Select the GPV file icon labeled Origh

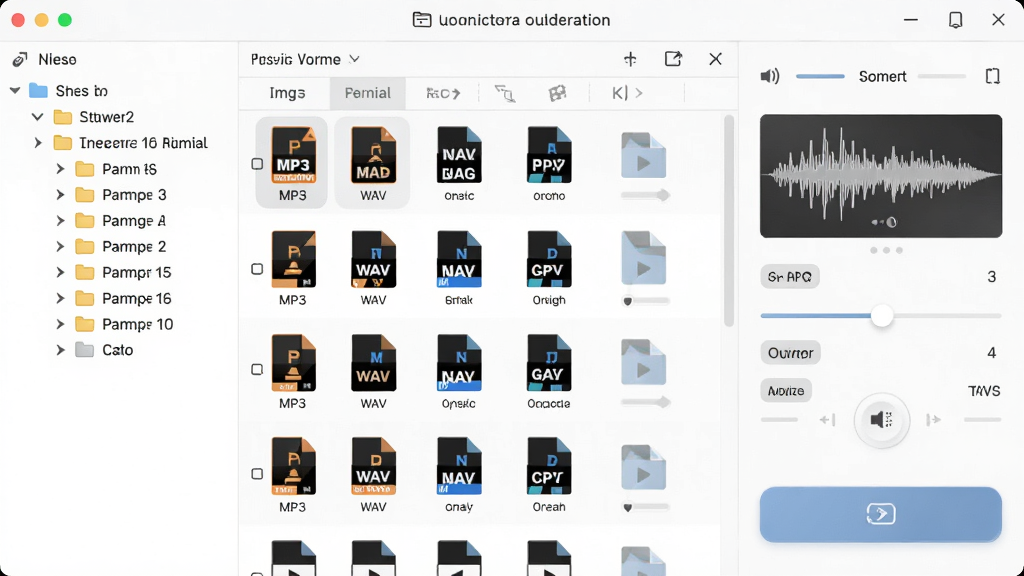pos(549,259)
